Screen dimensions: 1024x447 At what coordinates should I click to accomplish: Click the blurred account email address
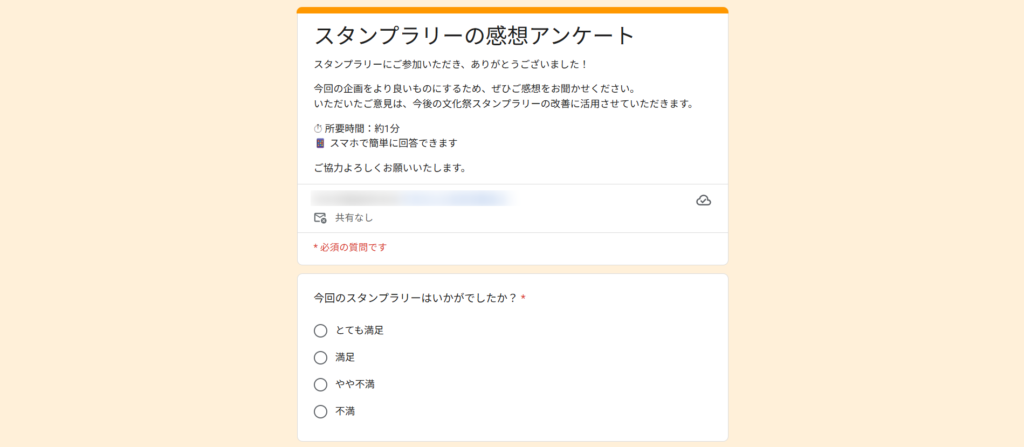tap(411, 198)
